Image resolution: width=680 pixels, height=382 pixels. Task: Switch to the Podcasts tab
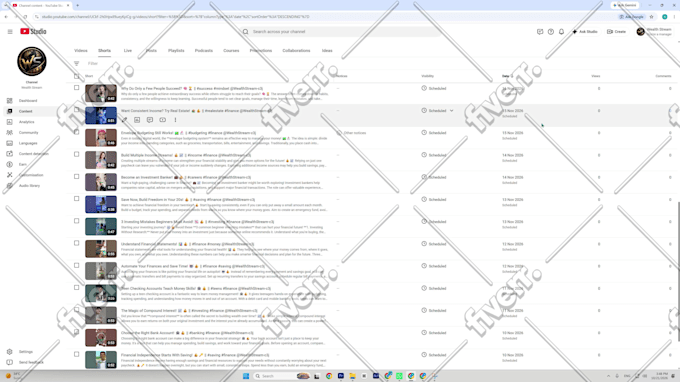point(203,51)
